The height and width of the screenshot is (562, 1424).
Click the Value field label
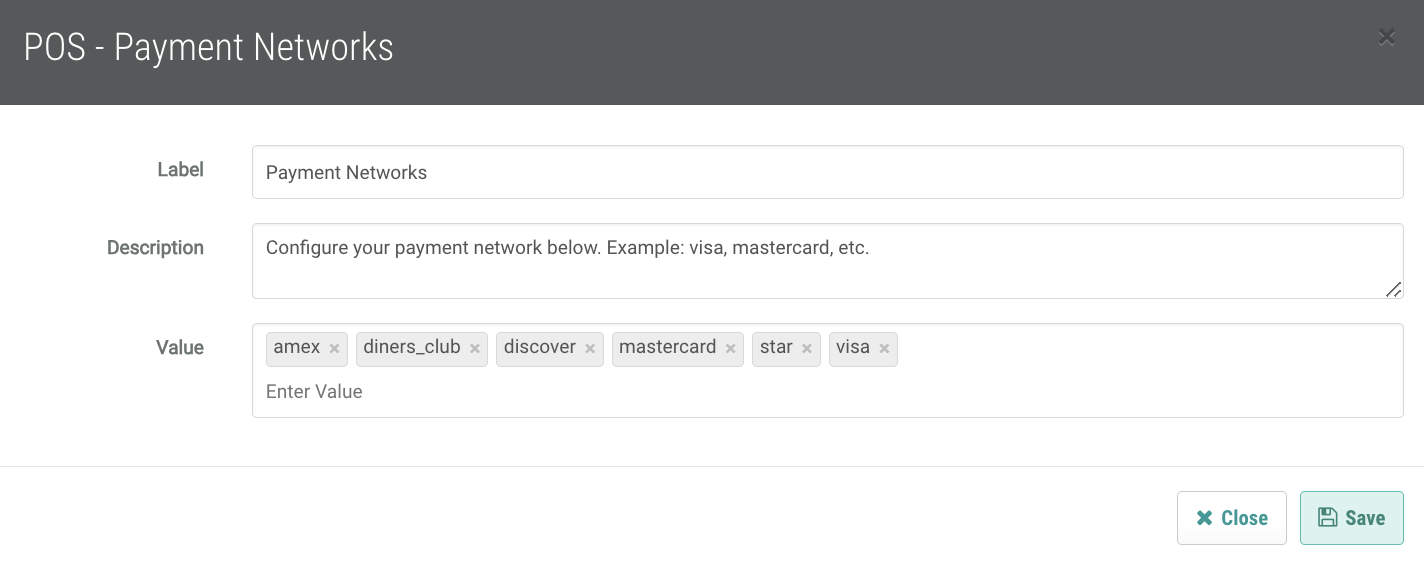coord(180,348)
